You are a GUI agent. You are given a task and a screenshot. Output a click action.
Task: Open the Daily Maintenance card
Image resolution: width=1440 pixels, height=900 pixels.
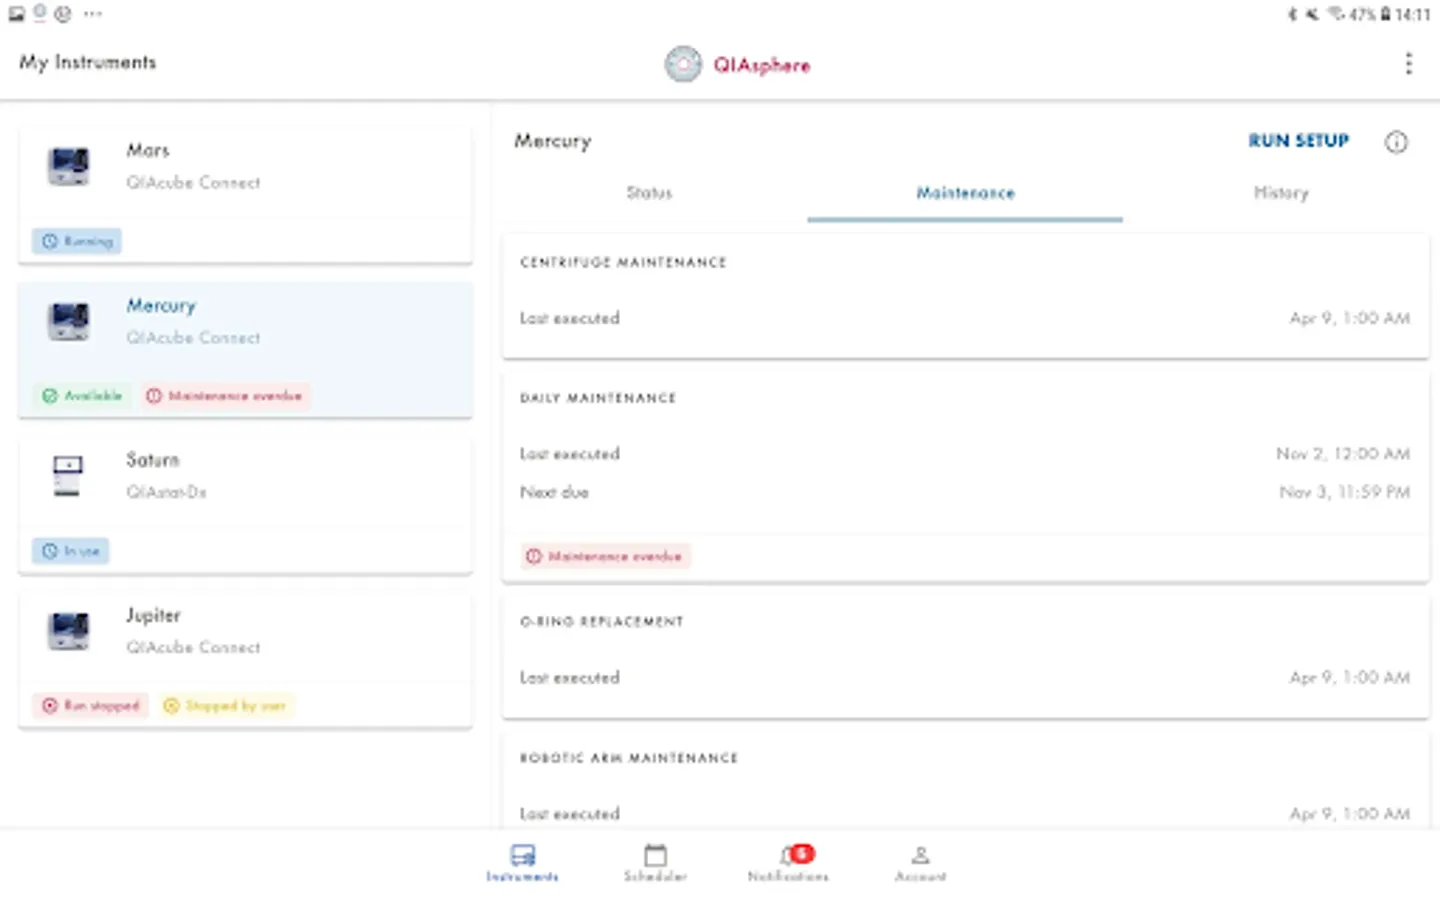point(965,476)
